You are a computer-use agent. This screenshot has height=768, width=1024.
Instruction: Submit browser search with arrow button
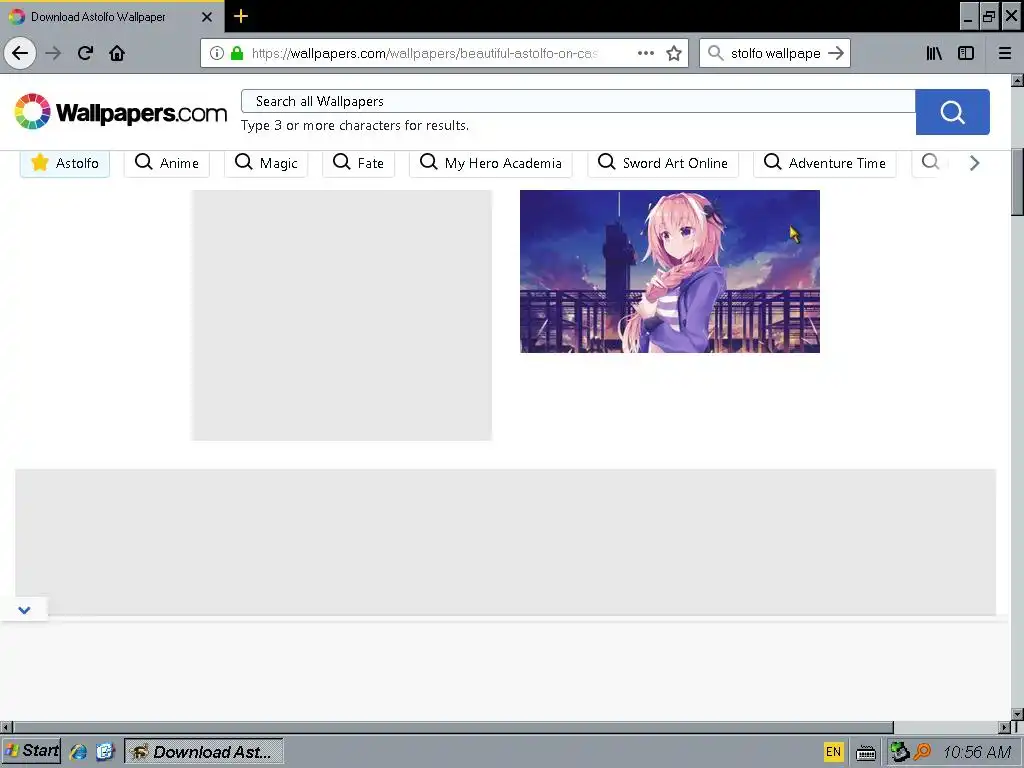(836, 53)
